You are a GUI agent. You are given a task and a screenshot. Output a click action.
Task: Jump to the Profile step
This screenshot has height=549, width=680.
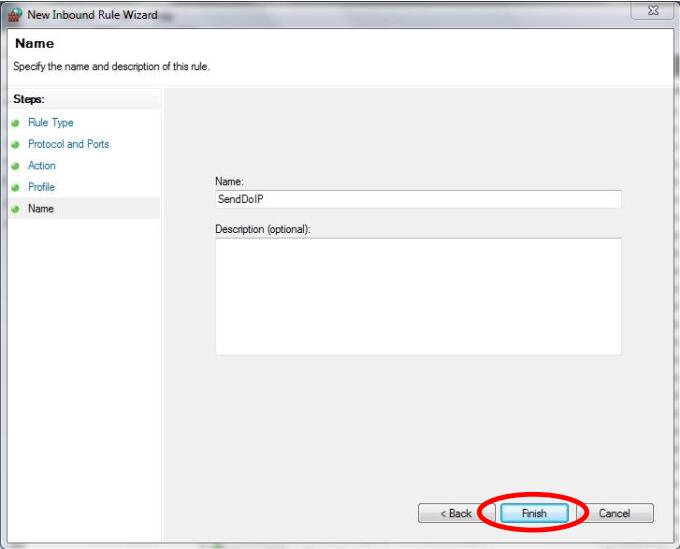click(x=41, y=187)
